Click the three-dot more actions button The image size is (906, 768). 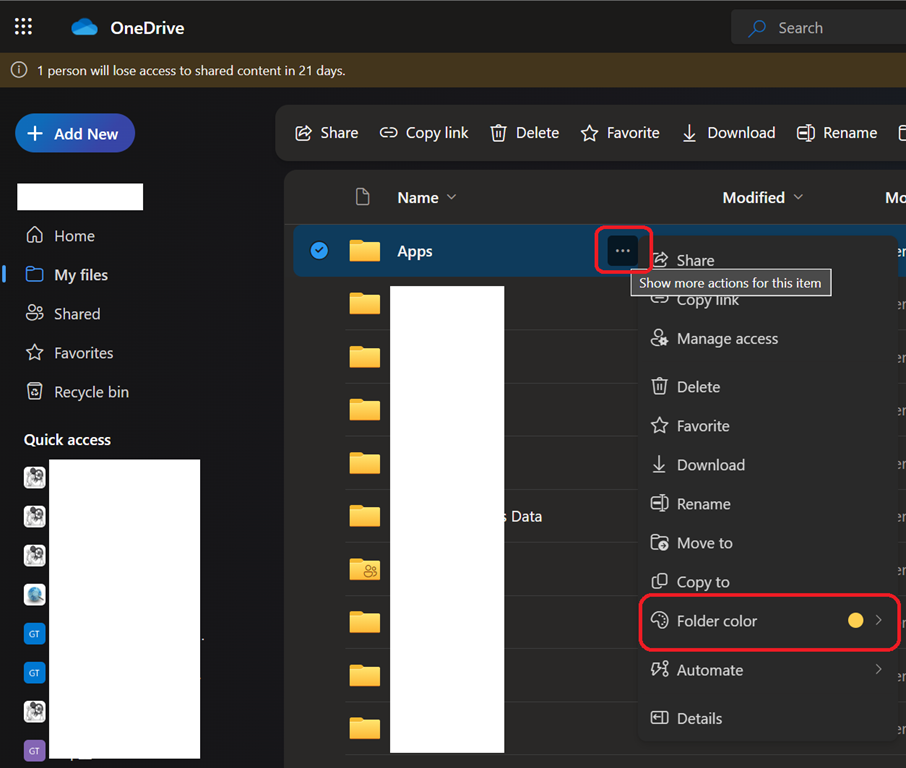pyautogui.click(x=623, y=250)
